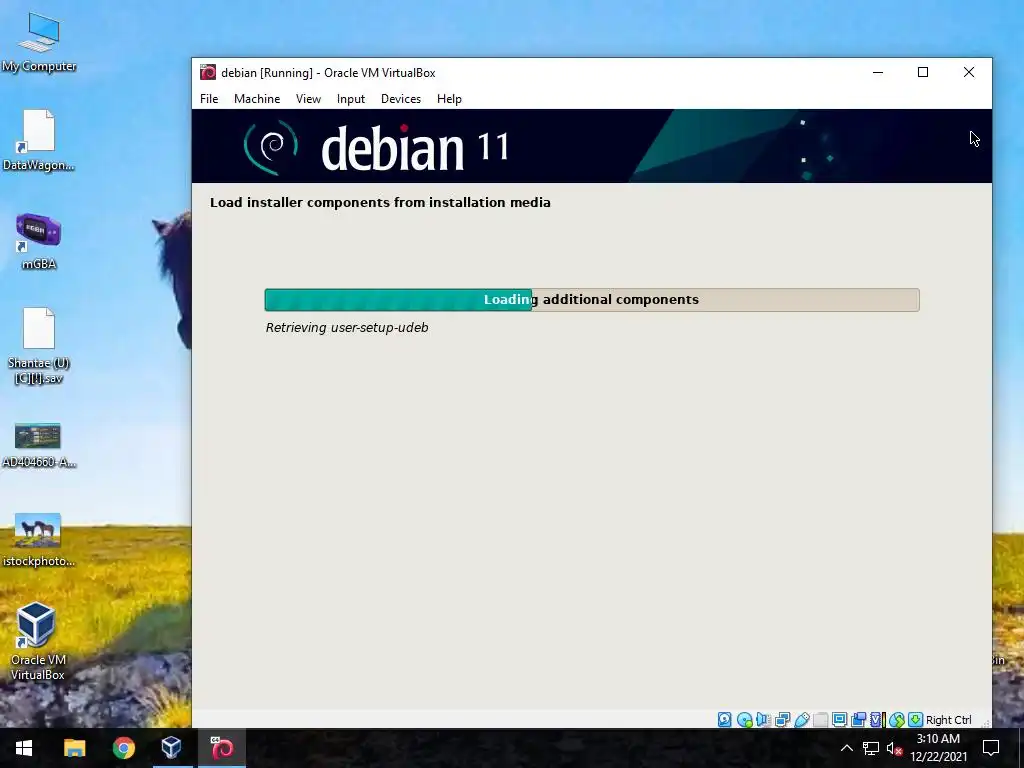Click the debian 11 banner logo
The image size is (1024, 768).
coord(377,148)
